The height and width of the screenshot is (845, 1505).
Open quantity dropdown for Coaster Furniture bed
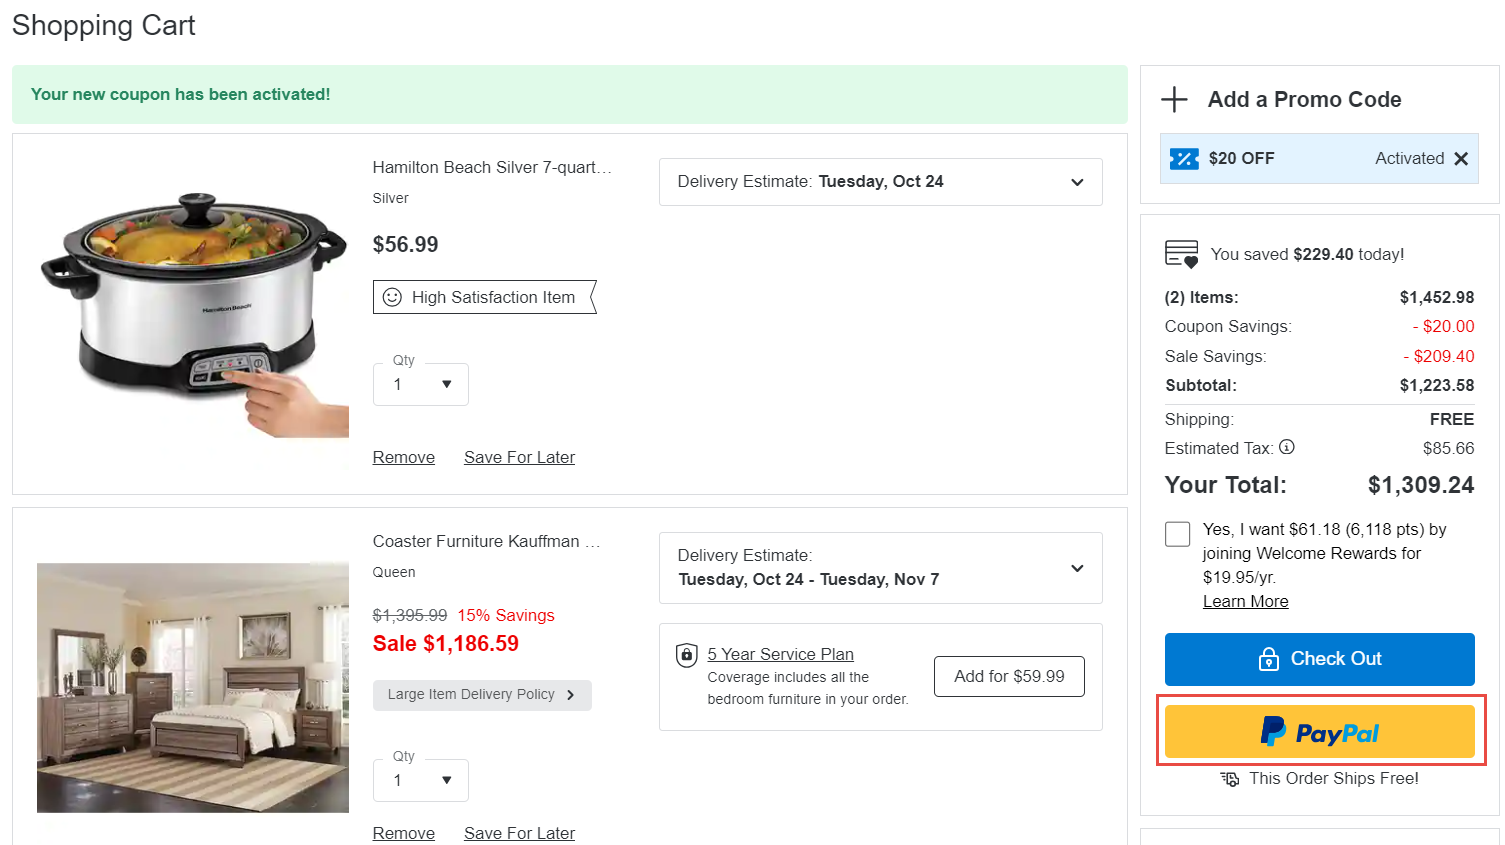pyautogui.click(x=421, y=781)
